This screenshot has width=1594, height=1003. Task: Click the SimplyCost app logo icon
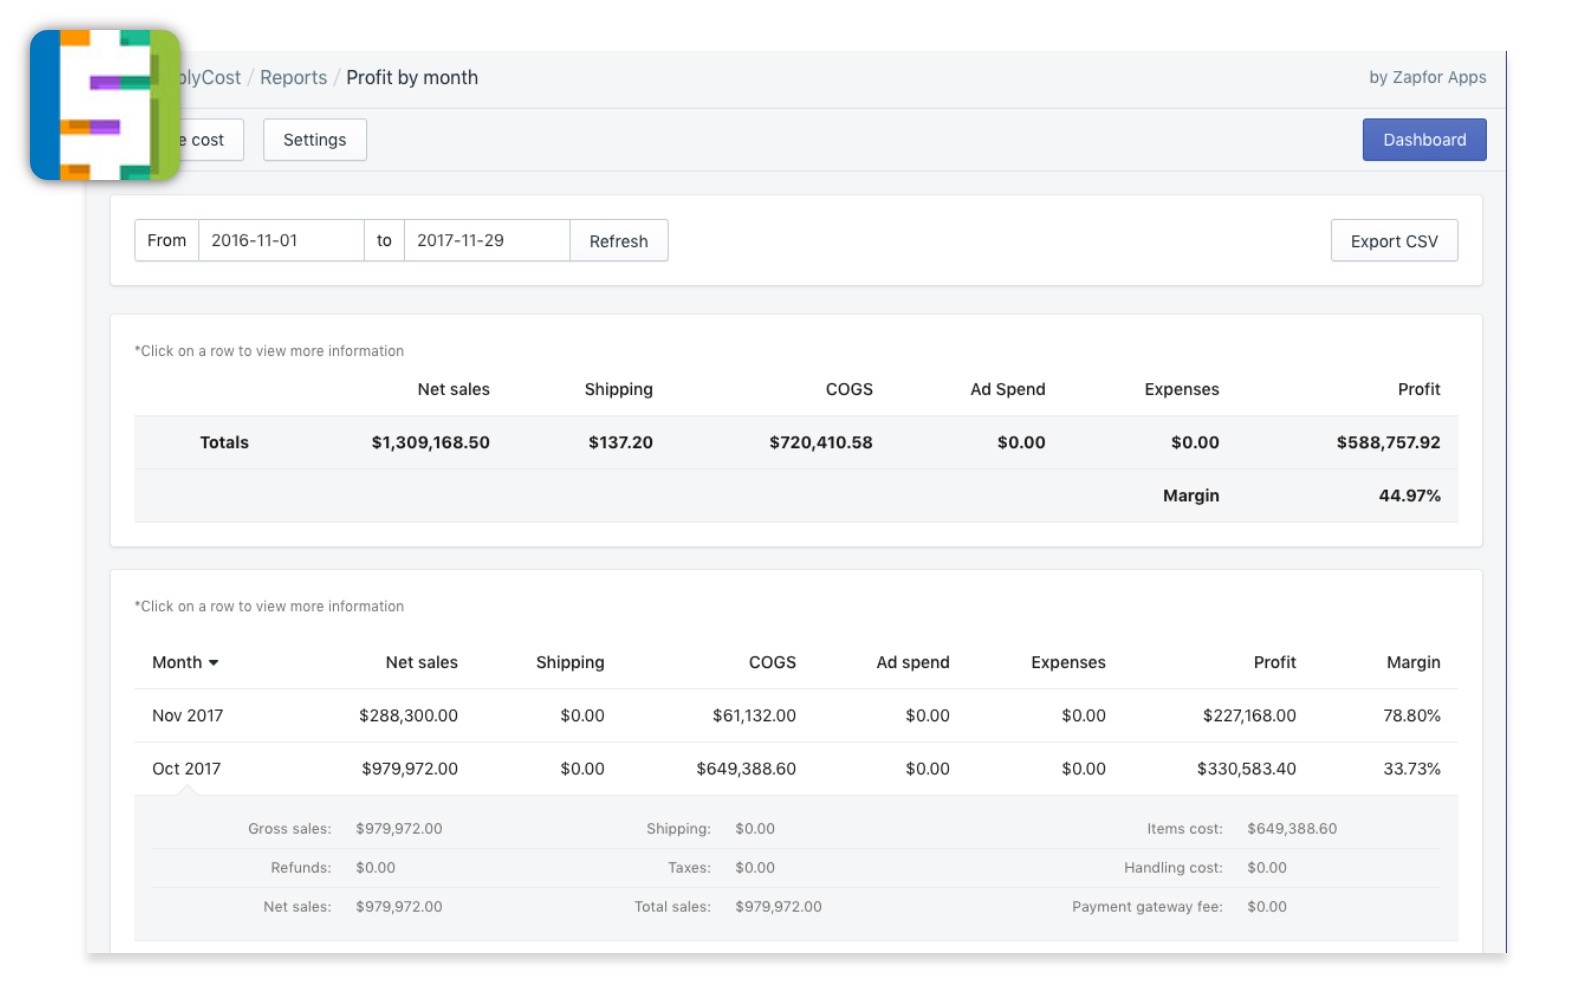pos(105,105)
